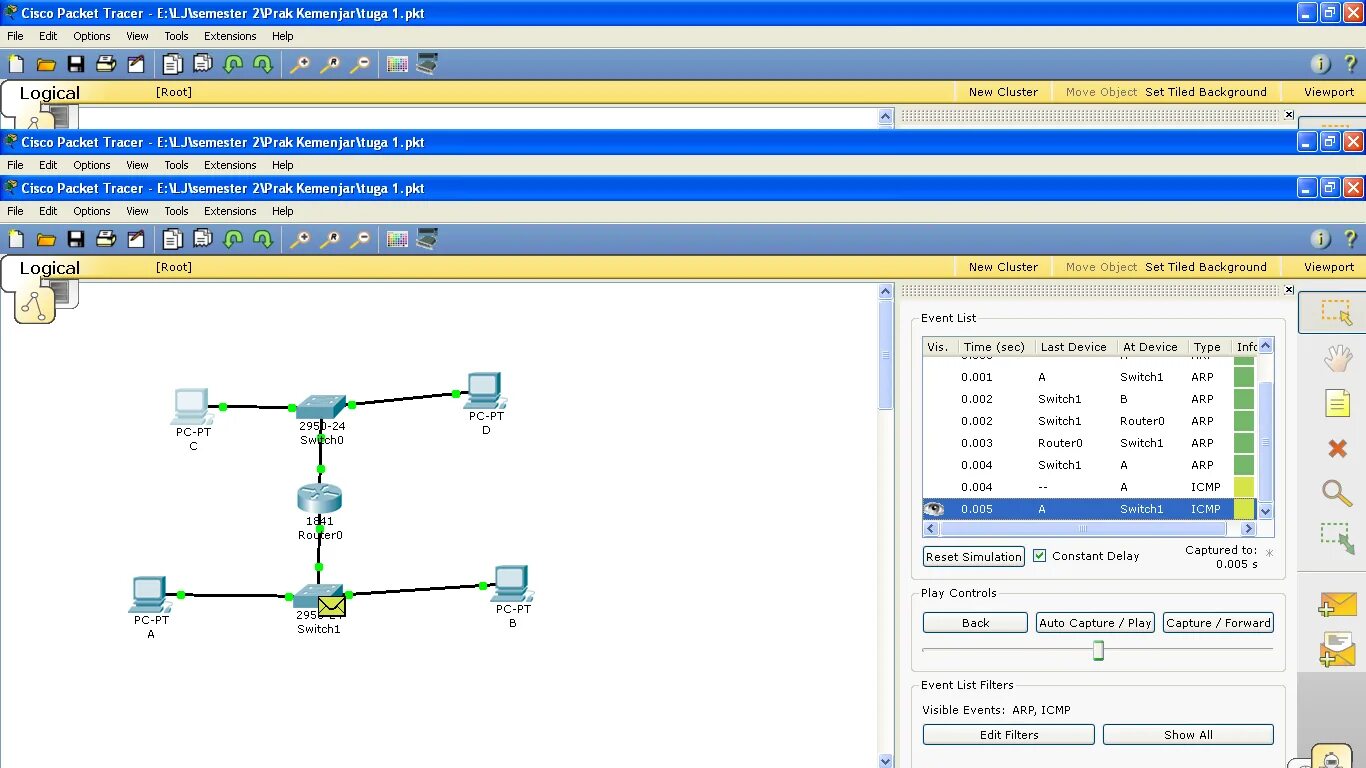The image size is (1366, 768).
Task: Open Help menu in middle background window
Action: point(283,165)
